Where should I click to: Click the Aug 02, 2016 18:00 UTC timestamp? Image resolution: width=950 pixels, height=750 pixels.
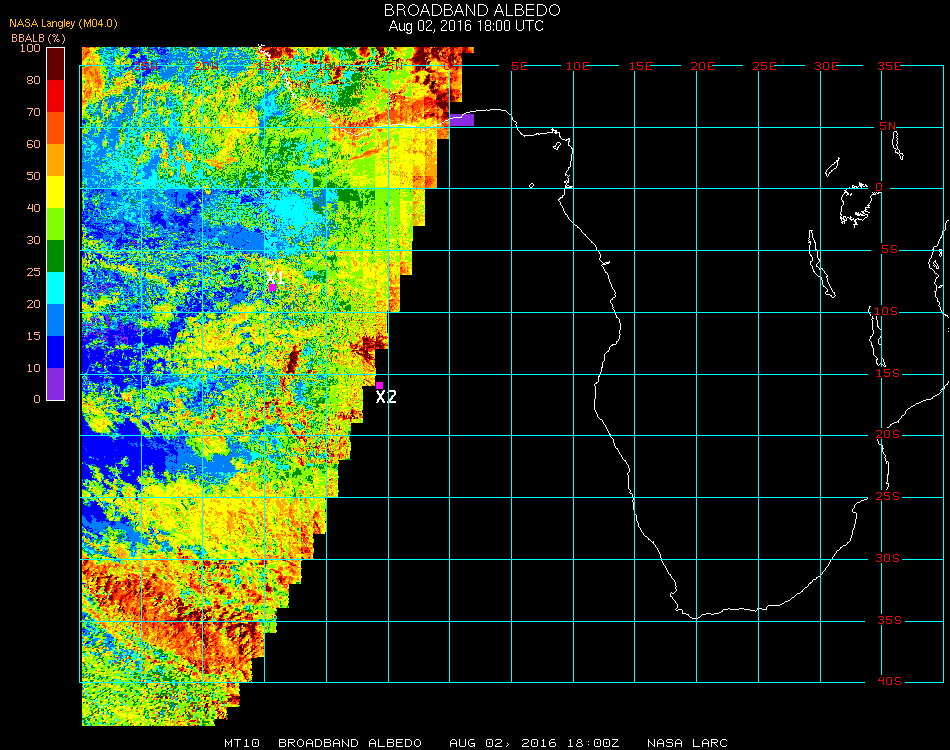pos(466,26)
